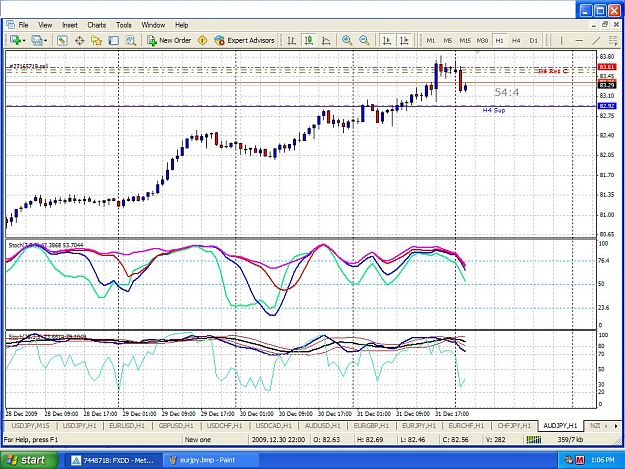The image size is (625, 469).
Task: Click the New Order button
Action: 169,40
